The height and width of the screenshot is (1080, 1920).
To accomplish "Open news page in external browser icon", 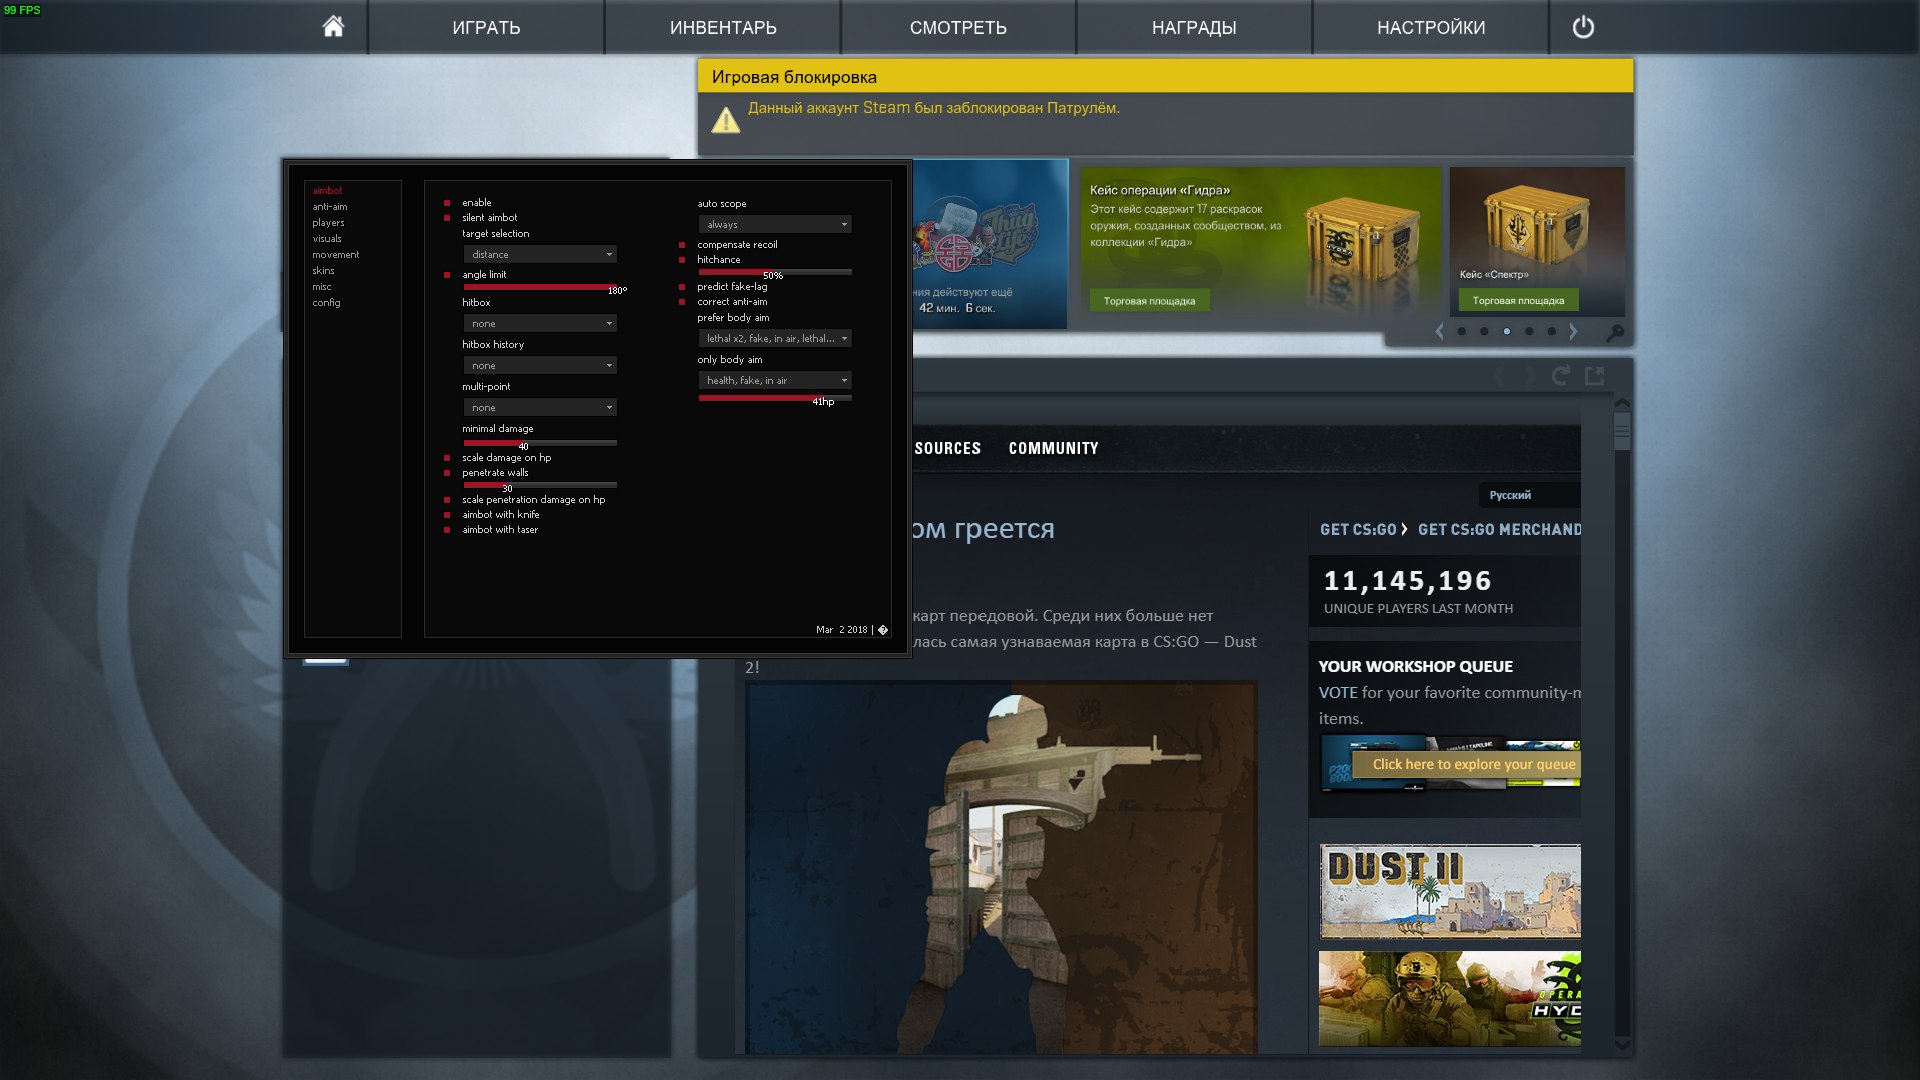I will 1595,376.
